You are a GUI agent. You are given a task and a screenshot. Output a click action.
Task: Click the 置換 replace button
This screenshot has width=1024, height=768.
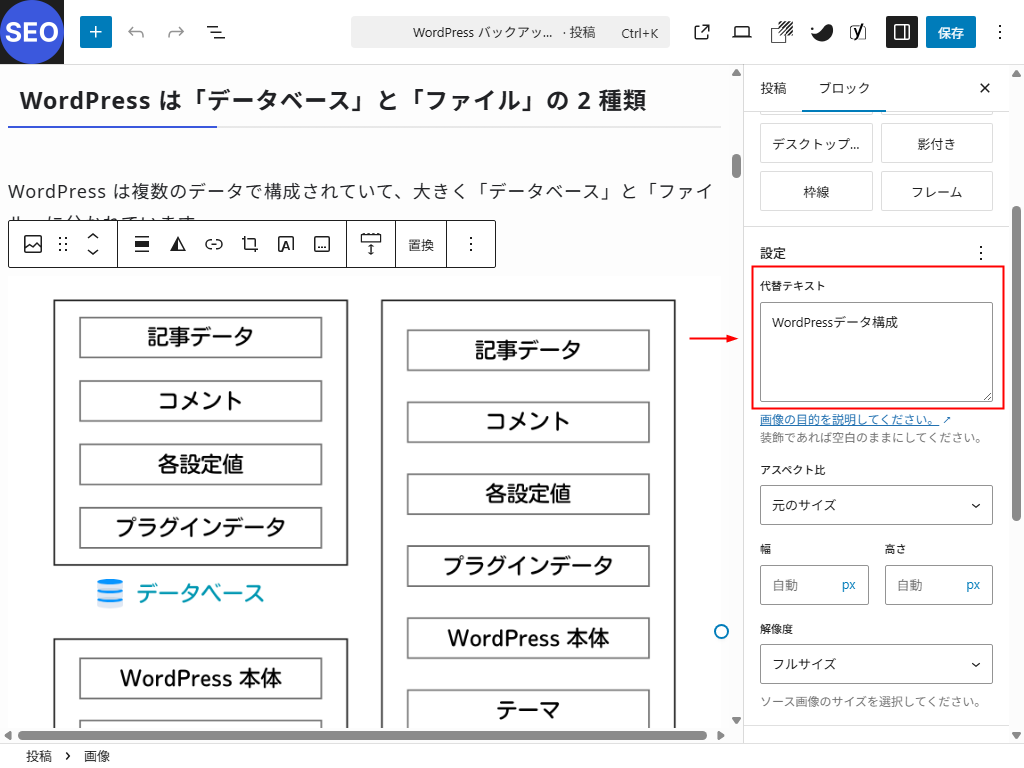[421, 245]
